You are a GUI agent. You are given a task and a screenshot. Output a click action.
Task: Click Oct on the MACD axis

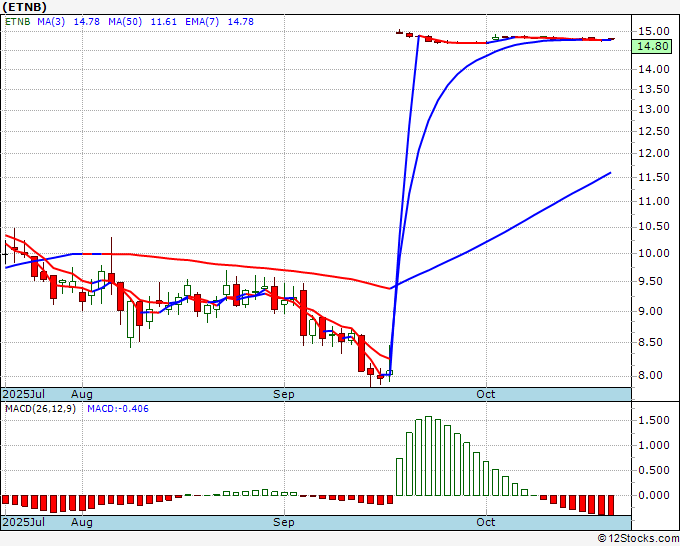pos(485,522)
